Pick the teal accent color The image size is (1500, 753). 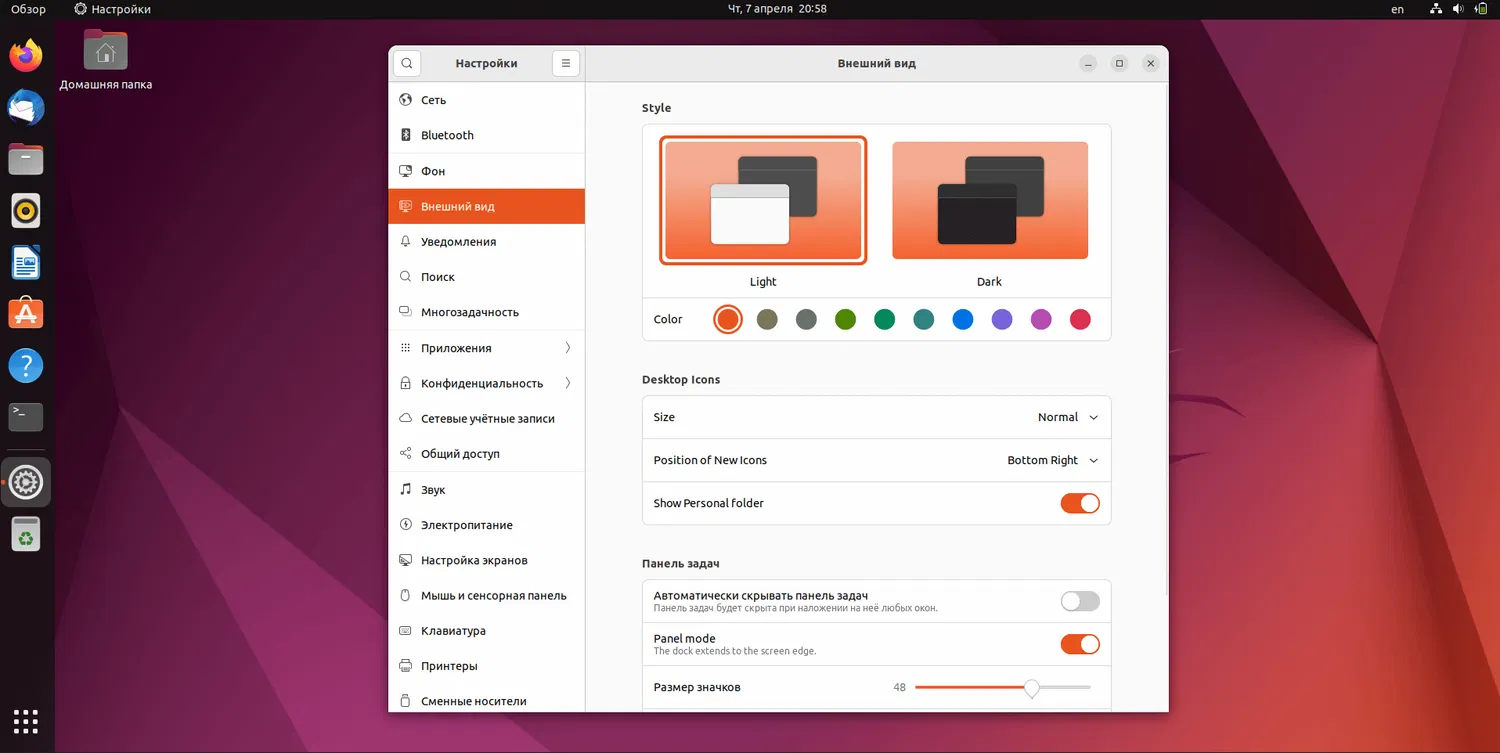coord(924,319)
